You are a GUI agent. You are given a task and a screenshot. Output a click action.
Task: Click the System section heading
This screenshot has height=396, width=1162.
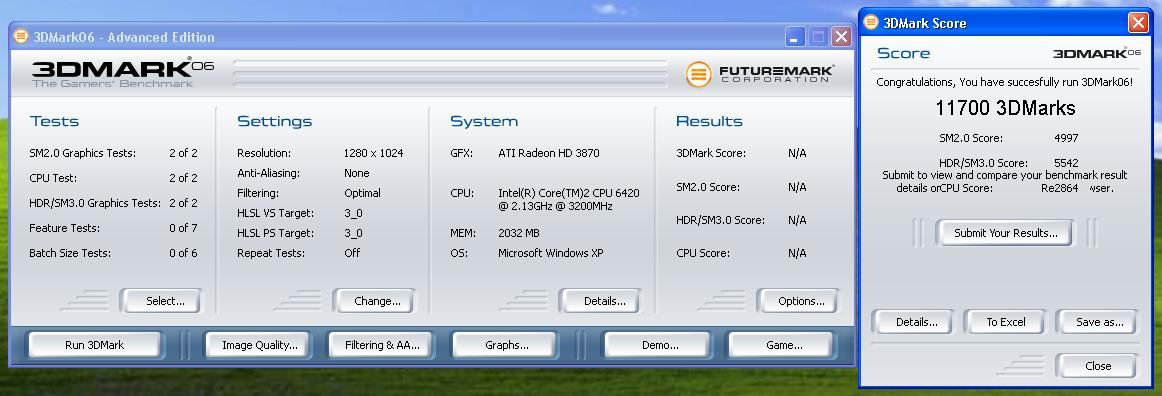click(x=484, y=121)
